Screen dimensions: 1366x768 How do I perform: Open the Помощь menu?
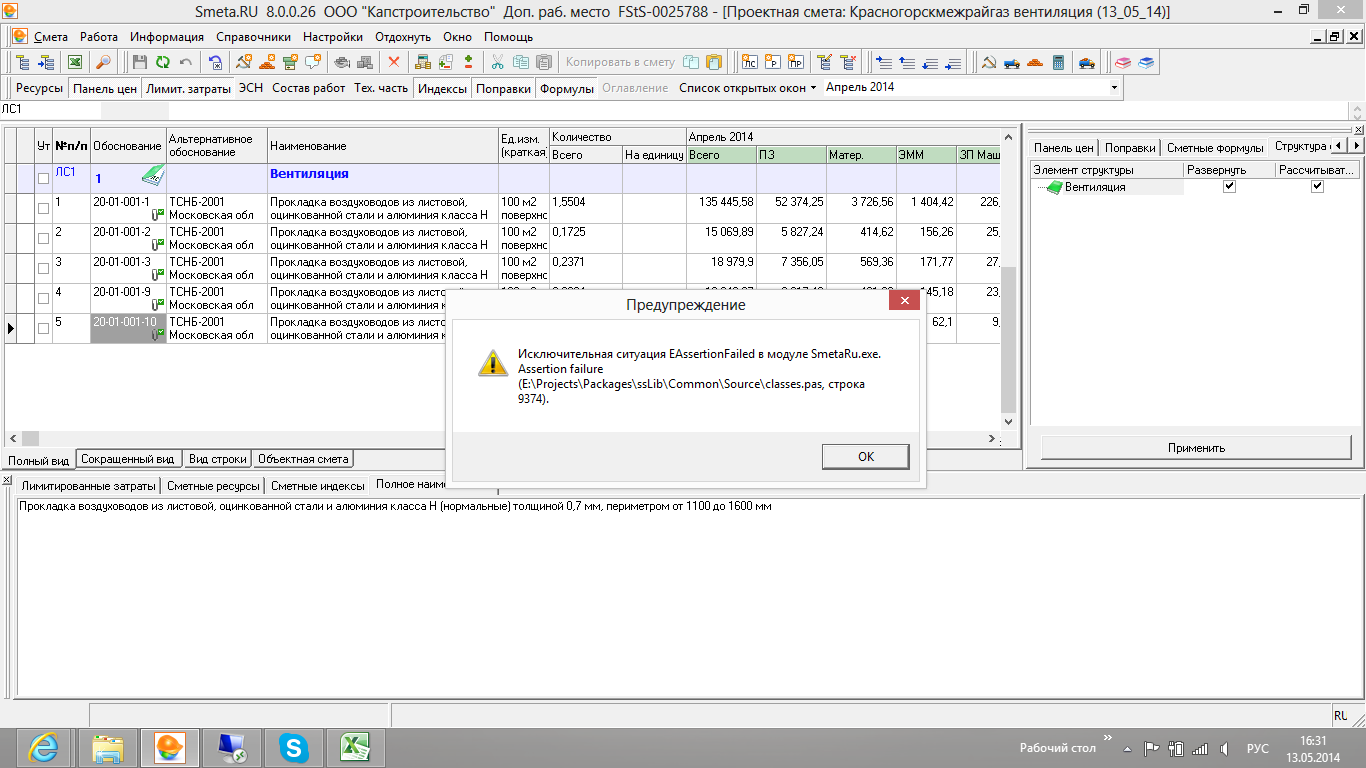(x=508, y=36)
